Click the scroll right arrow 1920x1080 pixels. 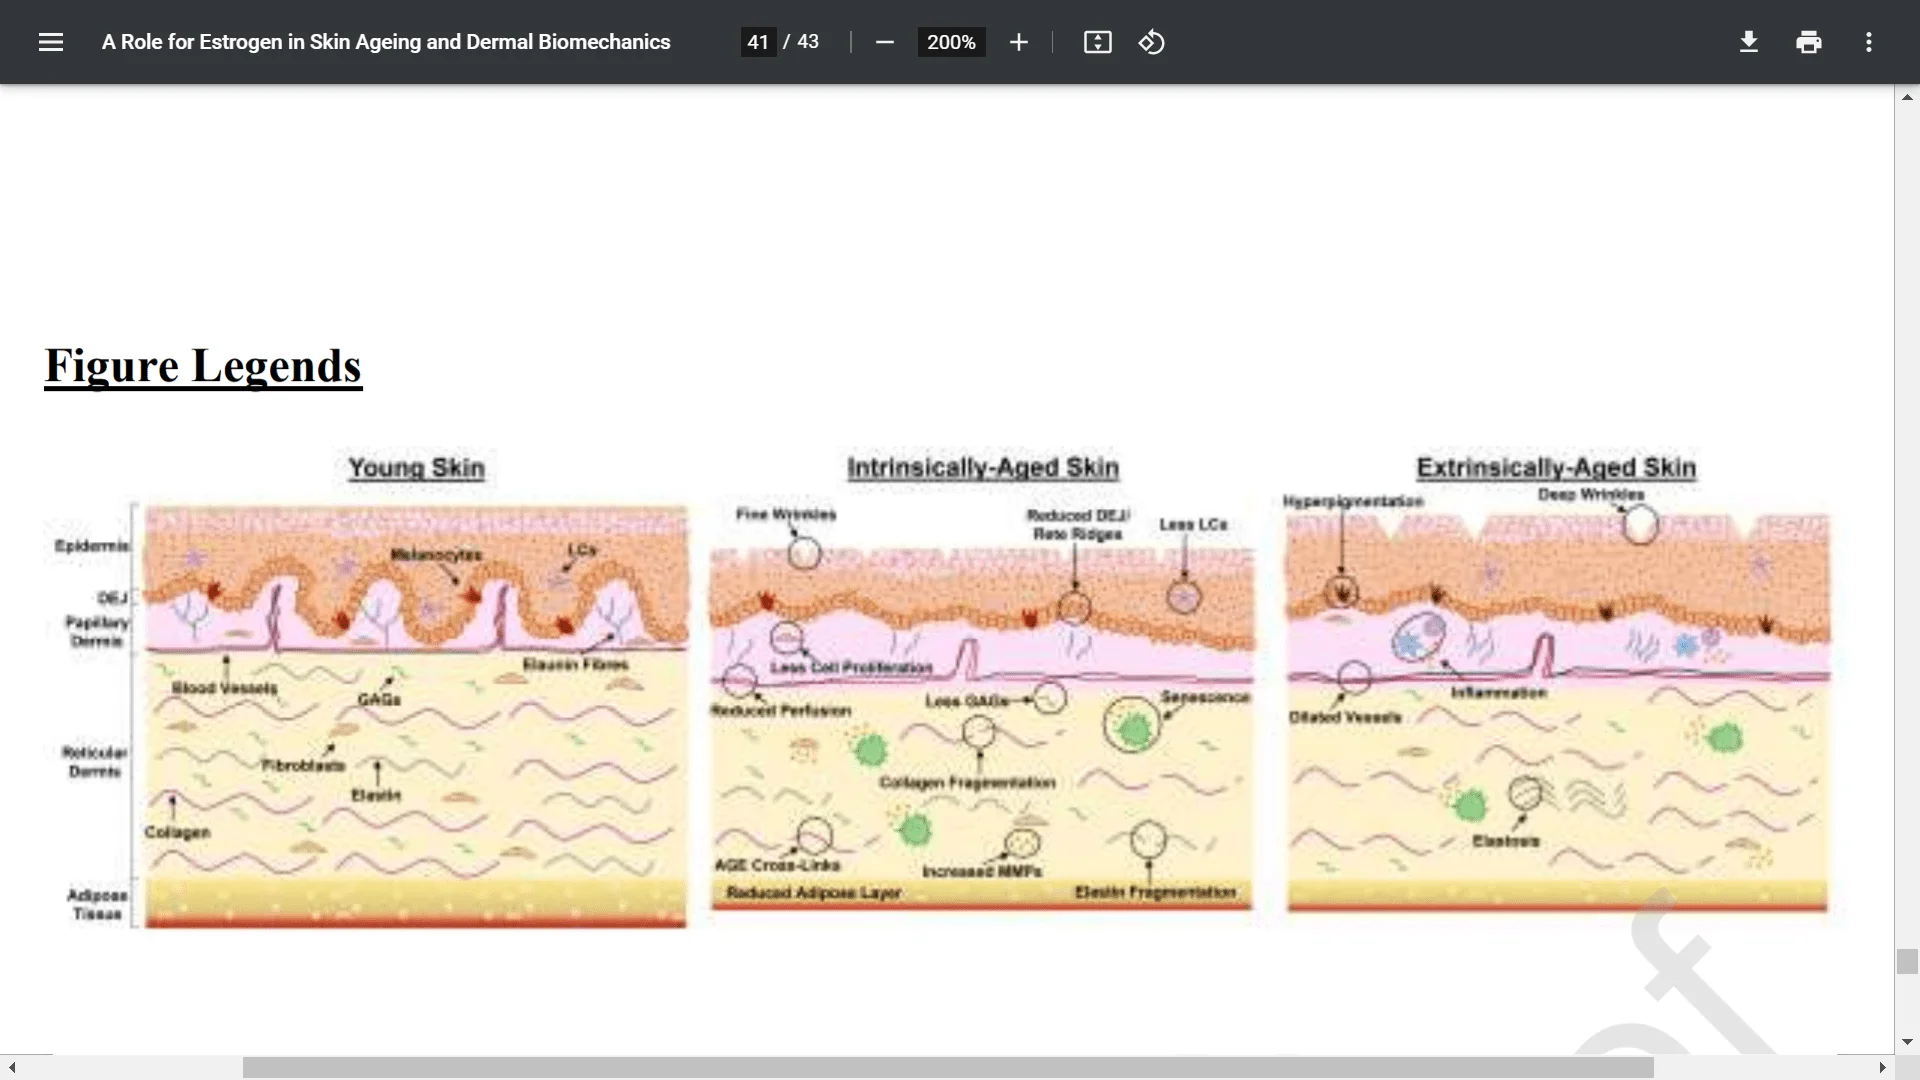1883,1067
